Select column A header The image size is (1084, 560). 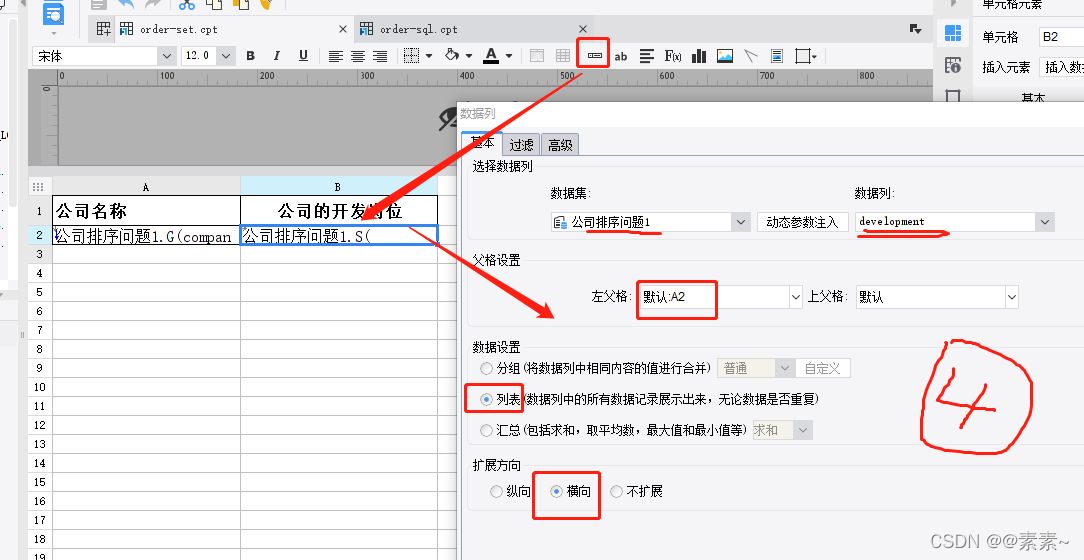[x=146, y=187]
